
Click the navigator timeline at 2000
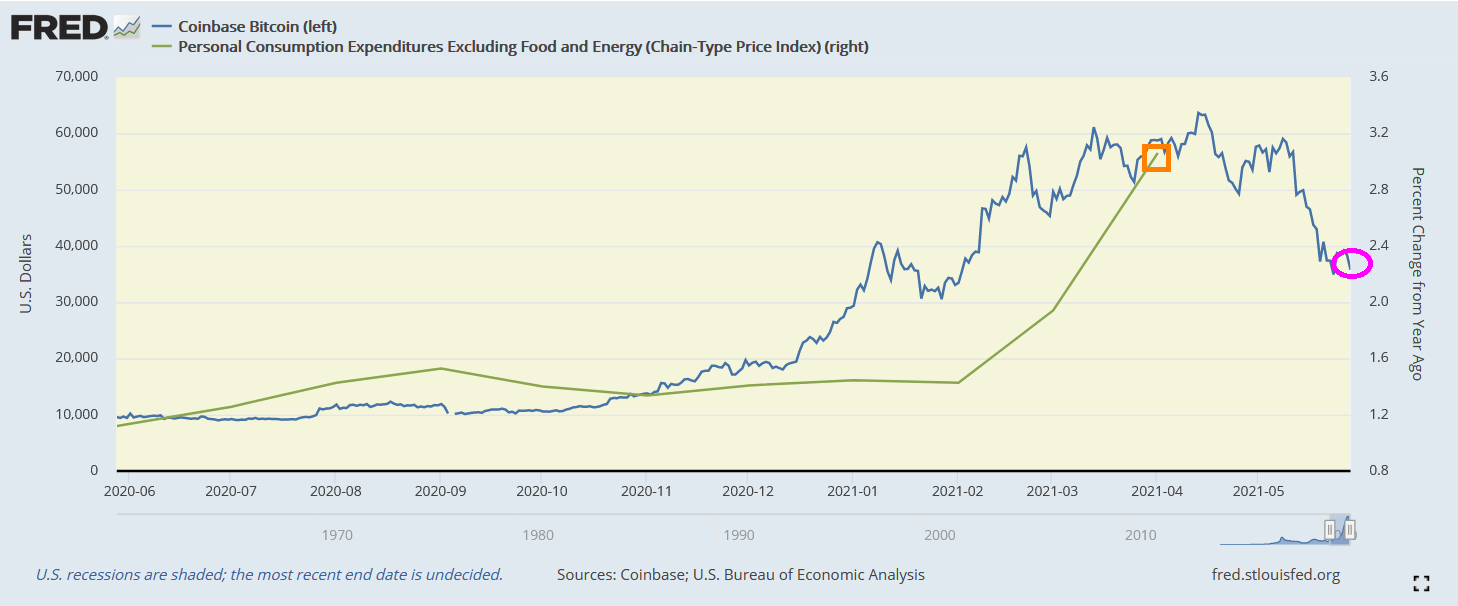point(940,535)
